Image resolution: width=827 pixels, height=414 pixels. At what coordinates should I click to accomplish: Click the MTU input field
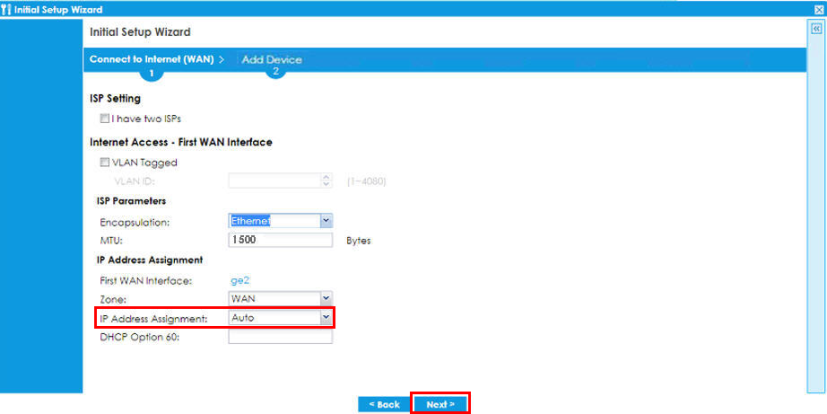(x=280, y=240)
